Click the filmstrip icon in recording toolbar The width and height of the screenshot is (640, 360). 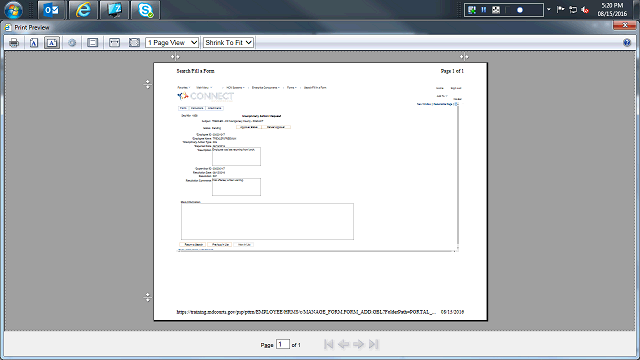[496, 10]
